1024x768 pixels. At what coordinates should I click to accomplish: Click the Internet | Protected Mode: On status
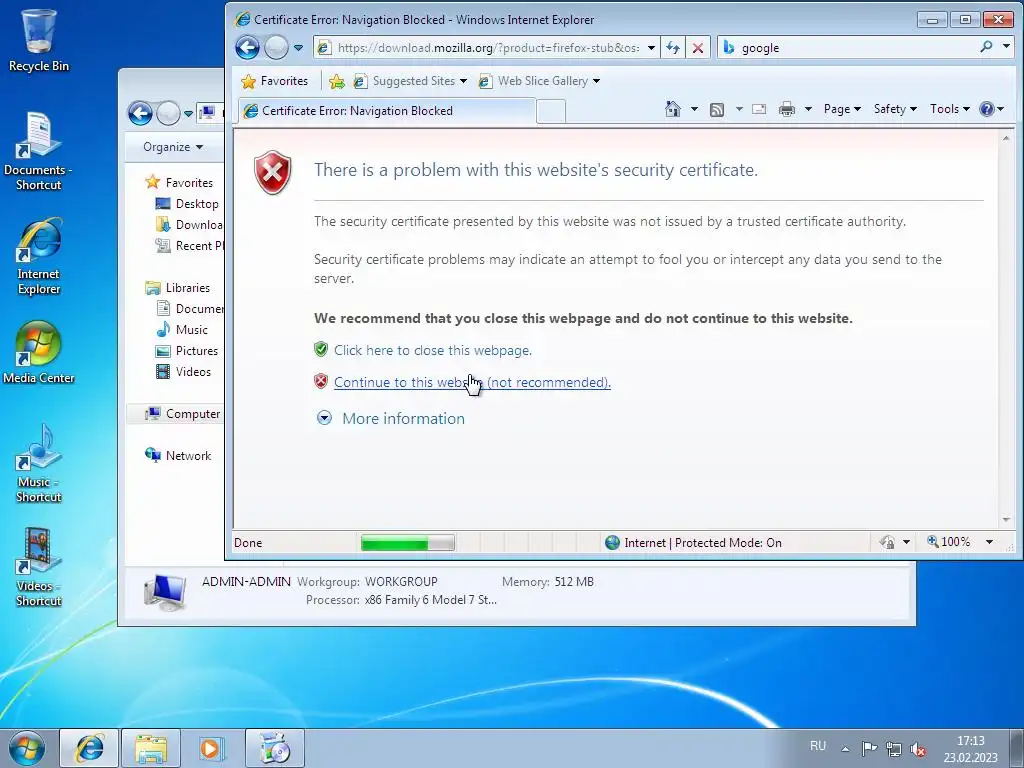pyautogui.click(x=693, y=543)
